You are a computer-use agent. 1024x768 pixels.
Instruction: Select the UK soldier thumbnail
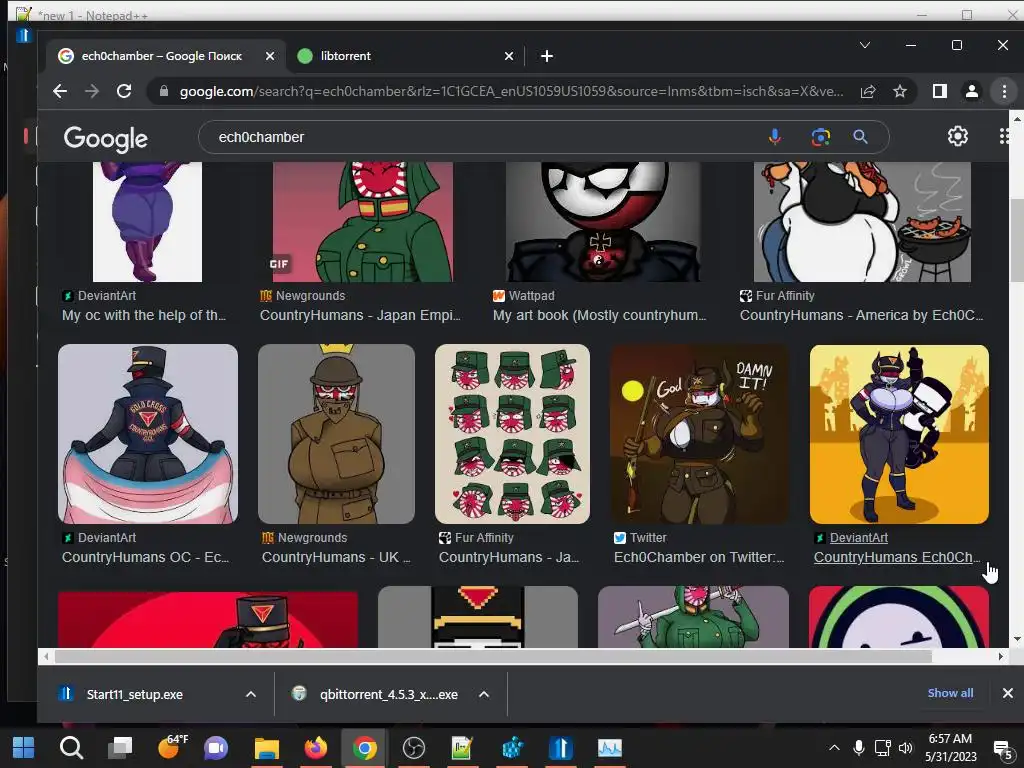pos(336,434)
